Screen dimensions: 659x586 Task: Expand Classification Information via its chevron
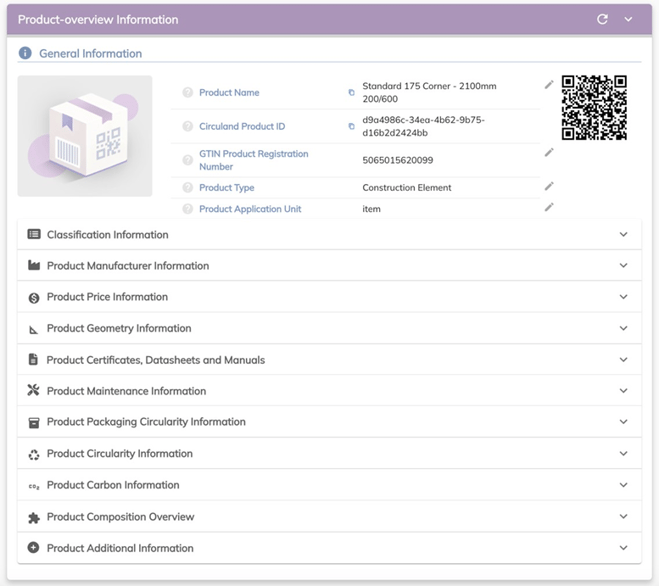pyautogui.click(x=624, y=234)
